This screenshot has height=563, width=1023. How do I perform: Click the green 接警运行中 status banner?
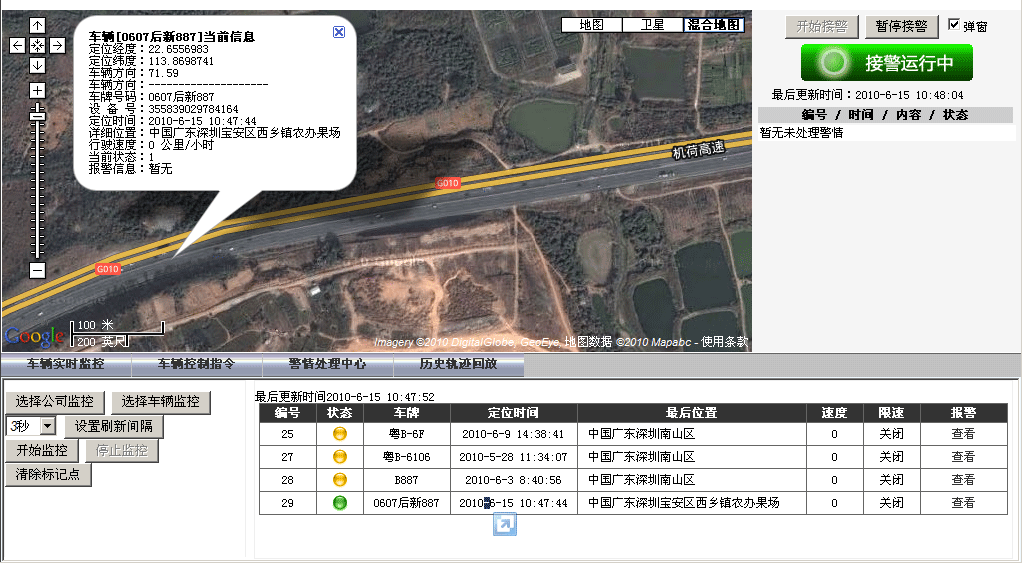(x=887, y=63)
